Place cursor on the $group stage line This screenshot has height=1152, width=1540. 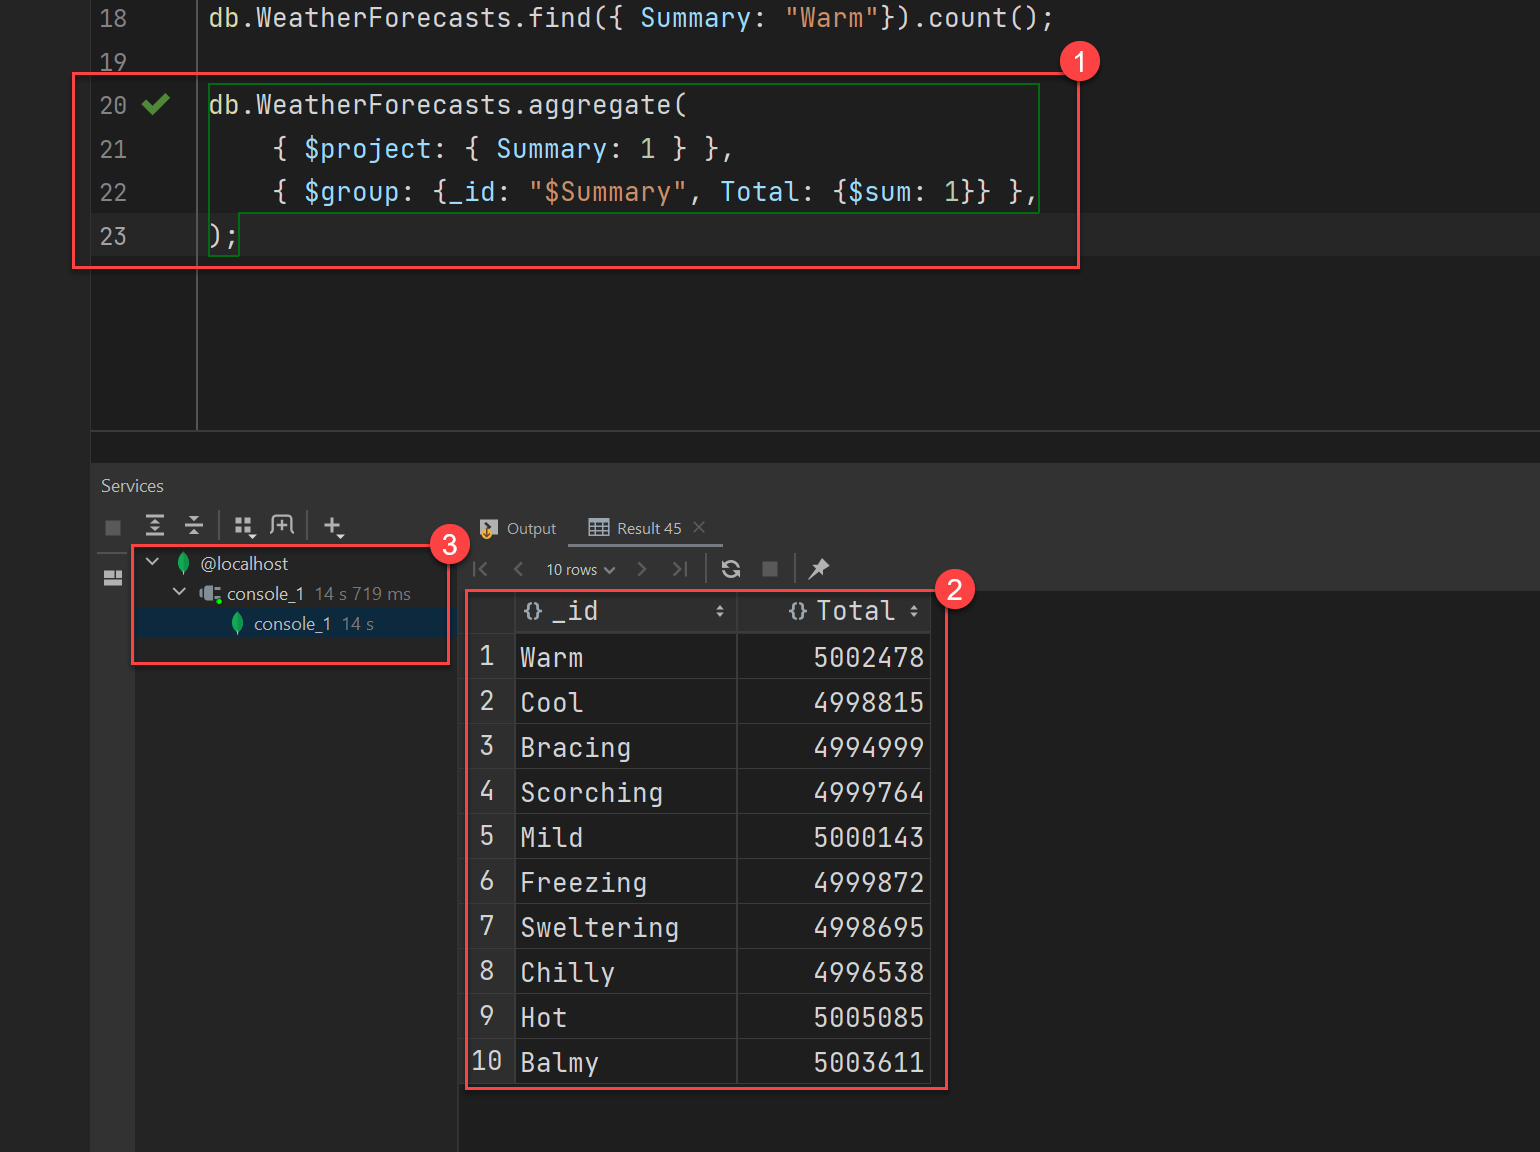pyautogui.click(x=655, y=192)
